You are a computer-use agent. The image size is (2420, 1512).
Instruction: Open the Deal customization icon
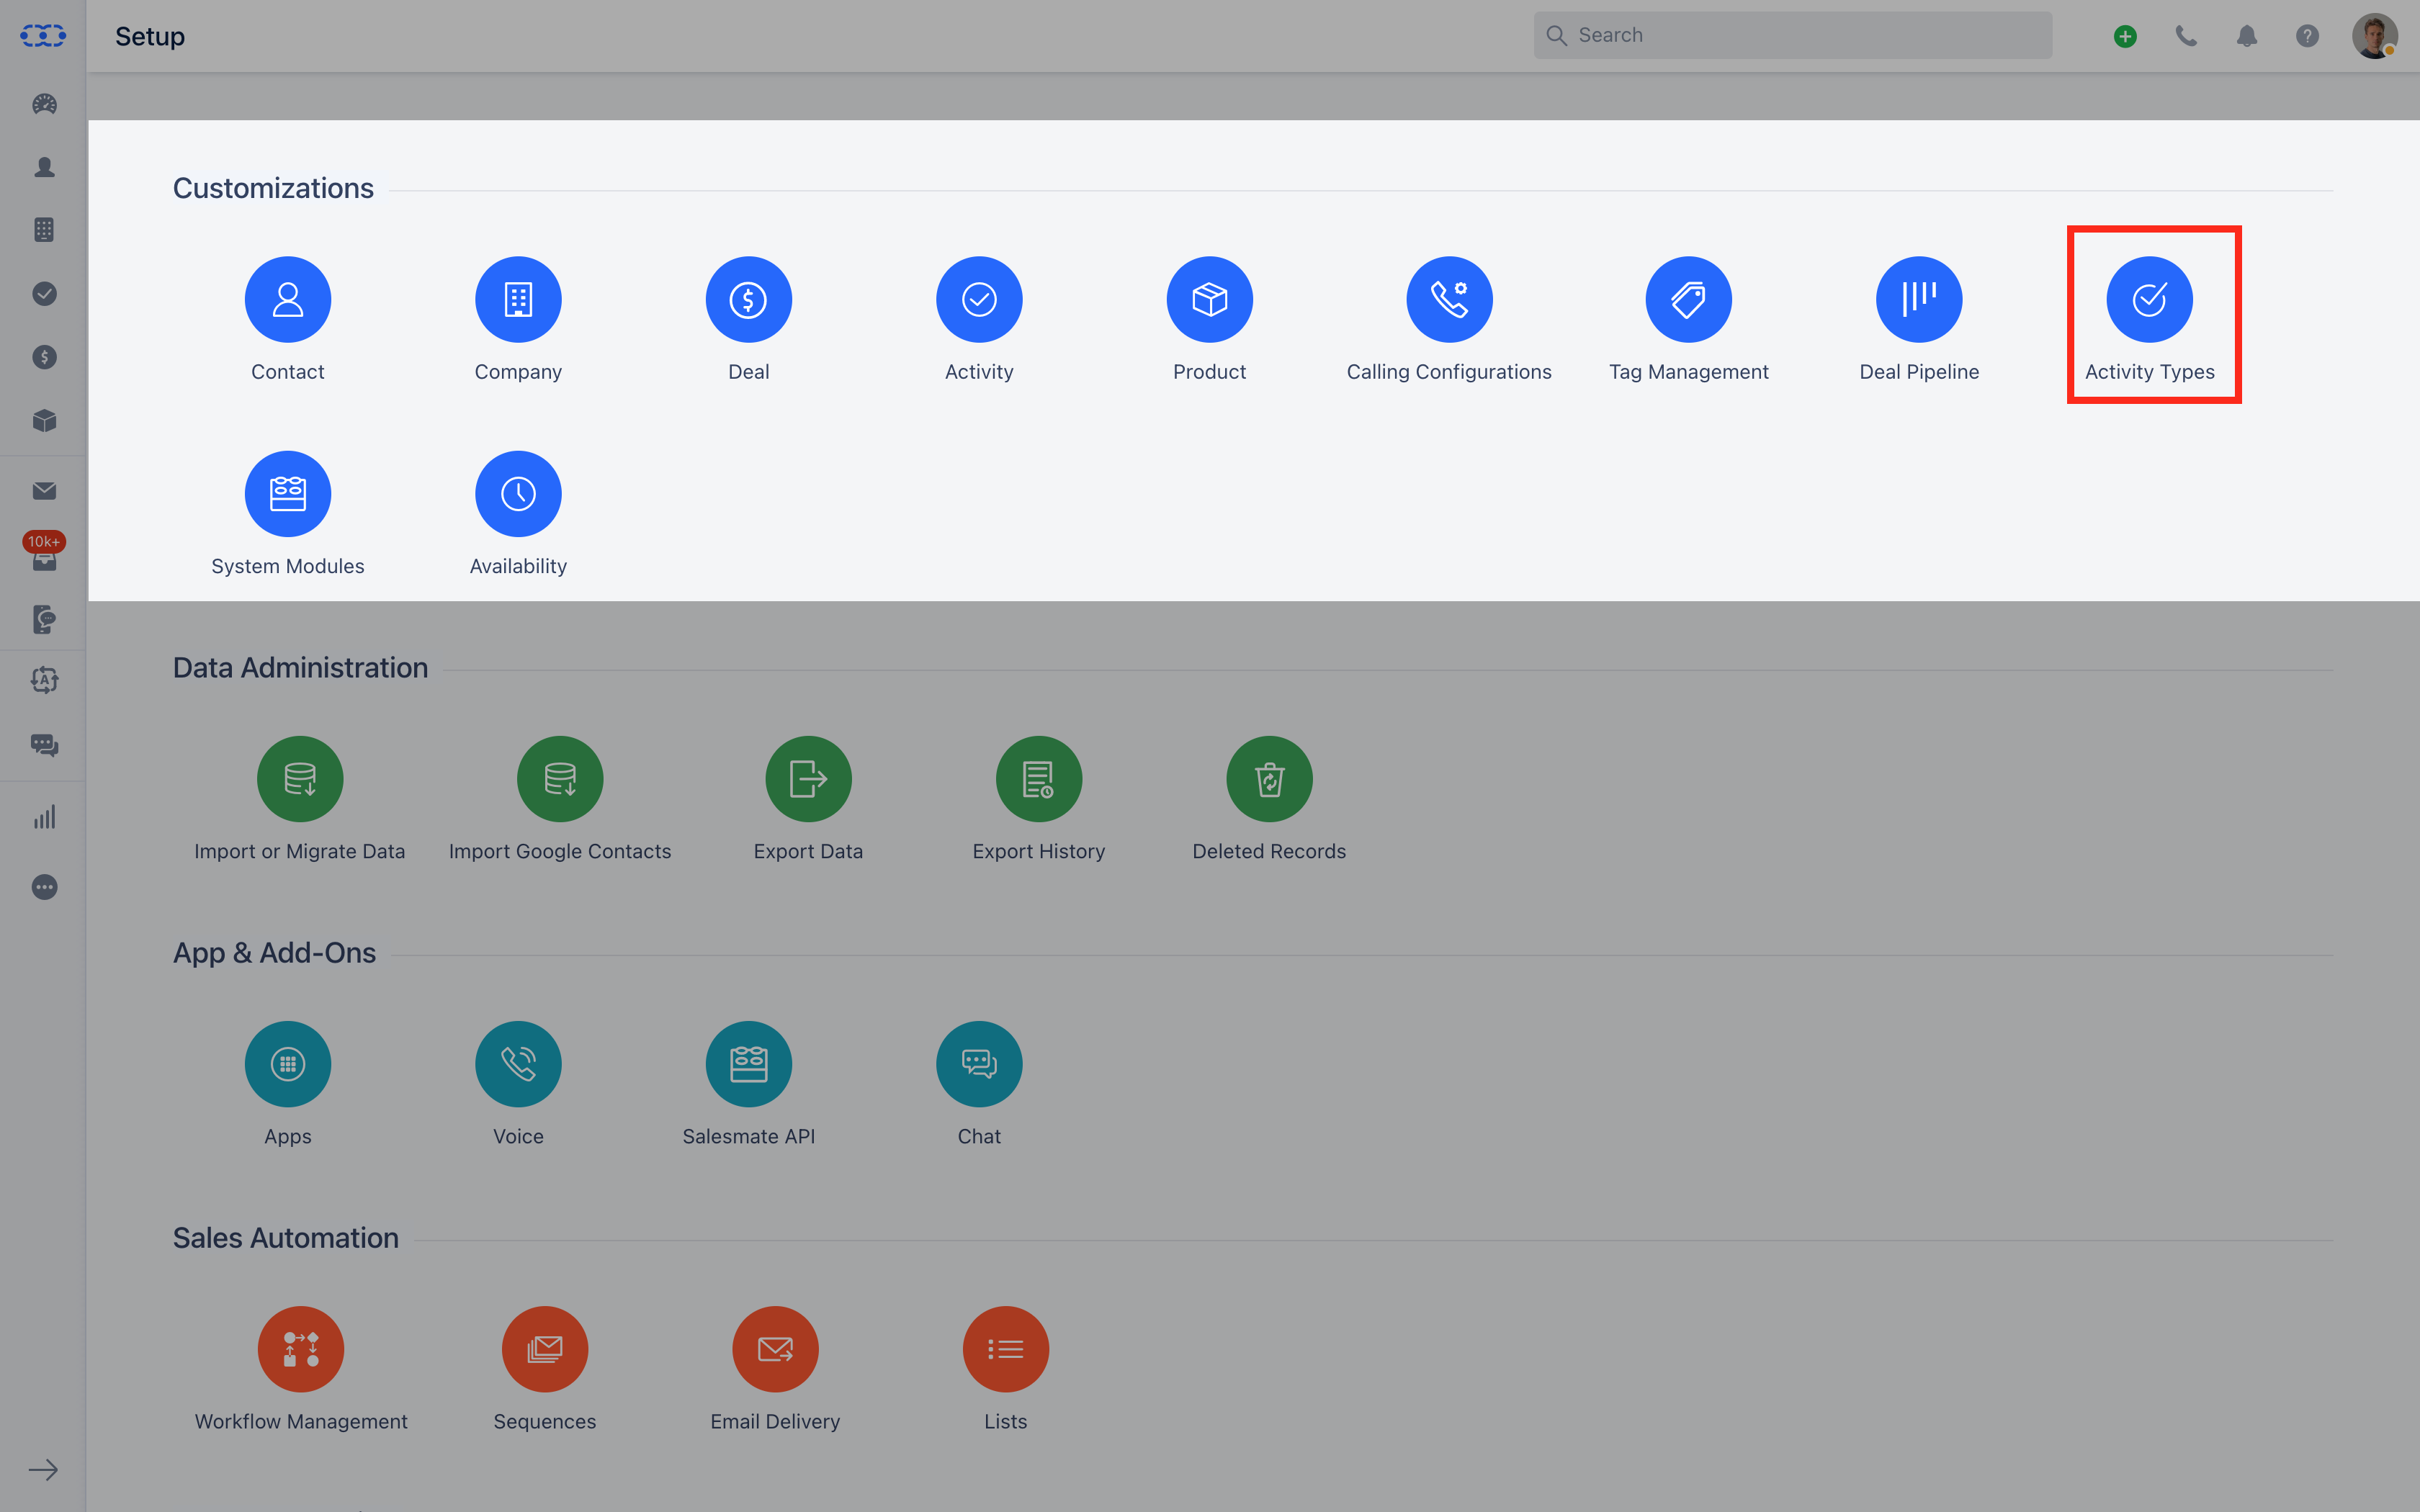[x=748, y=299]
